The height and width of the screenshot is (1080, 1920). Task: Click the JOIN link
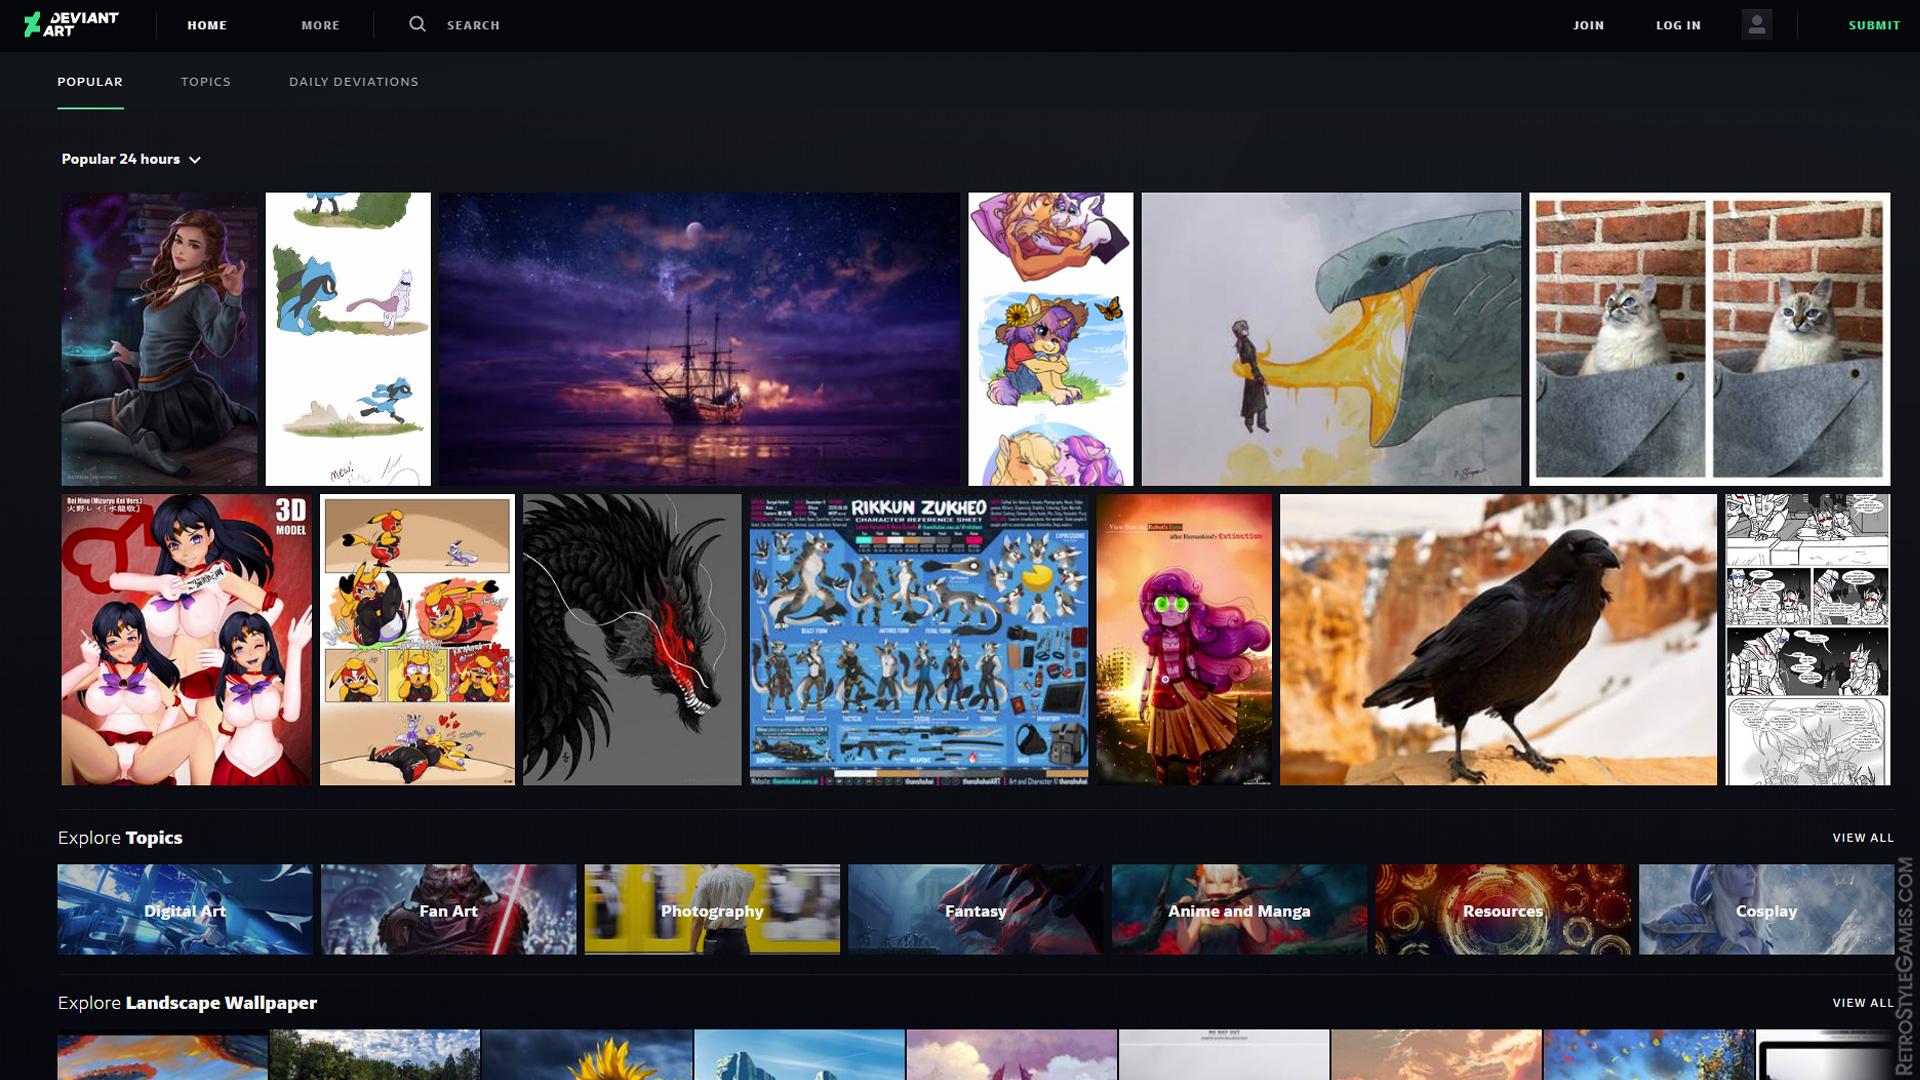pyautogui.click(x=1589, y=25)
